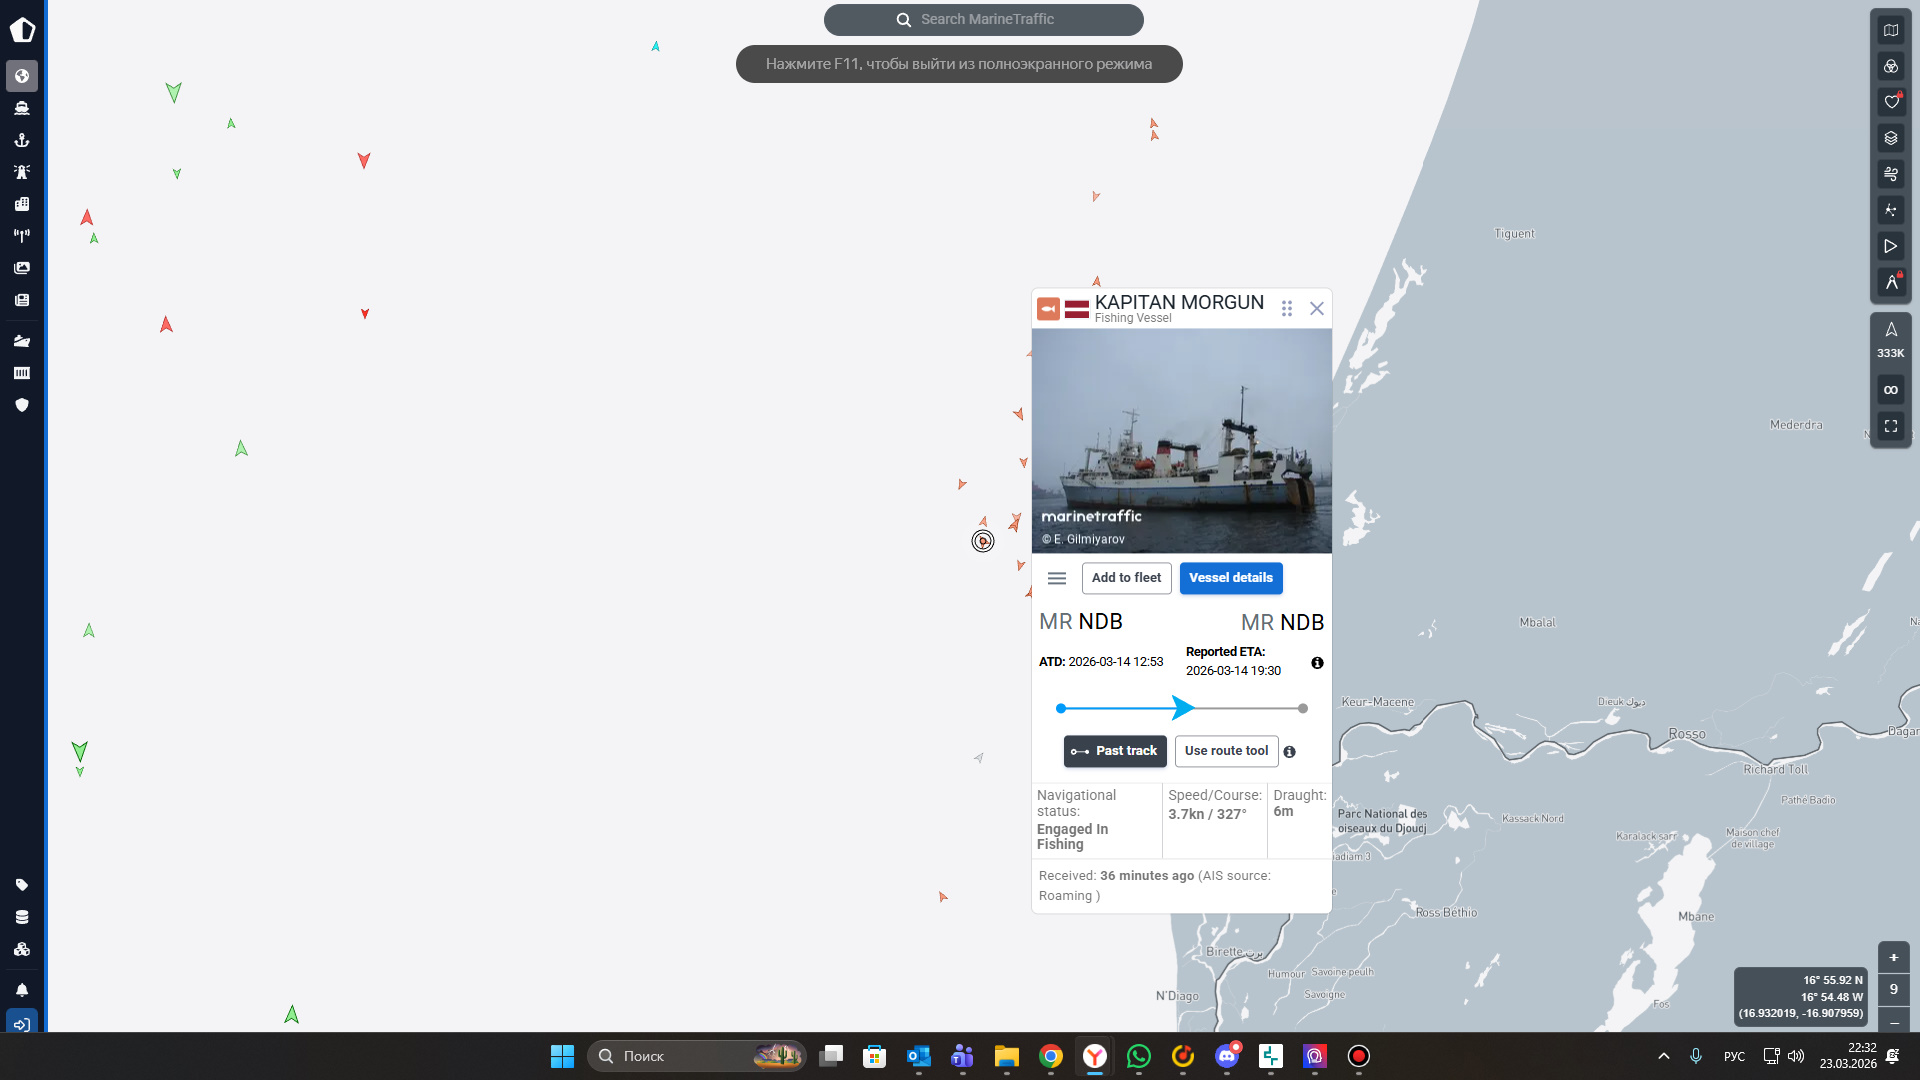
Task: Click the Search MarineTraffic input field
Action: coord(985,19)
